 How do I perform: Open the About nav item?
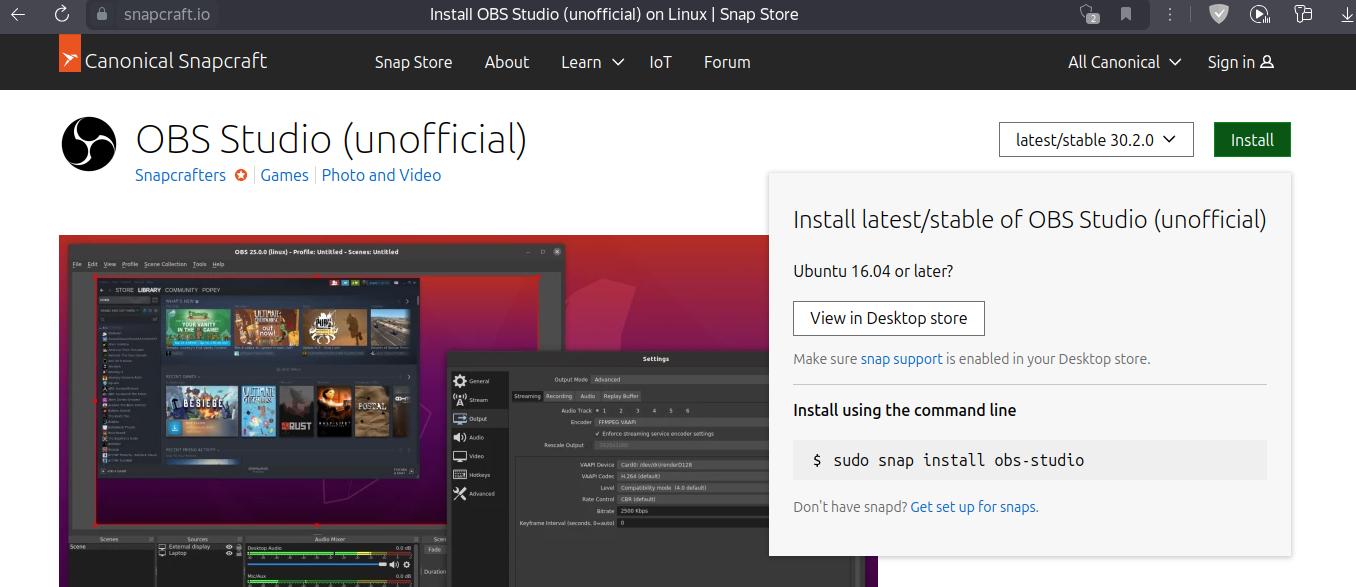pos(507,62)
